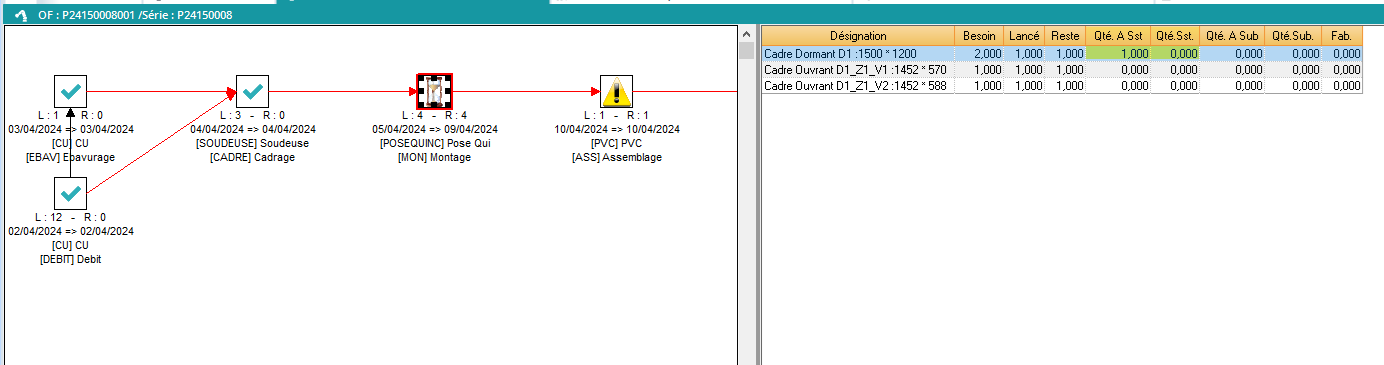The width and height of the screenshot is (1384, 365).
Task: Click Reste value in Cadre Ouvrant D1_Z1_V2 row
Action: click(1065, 86)
